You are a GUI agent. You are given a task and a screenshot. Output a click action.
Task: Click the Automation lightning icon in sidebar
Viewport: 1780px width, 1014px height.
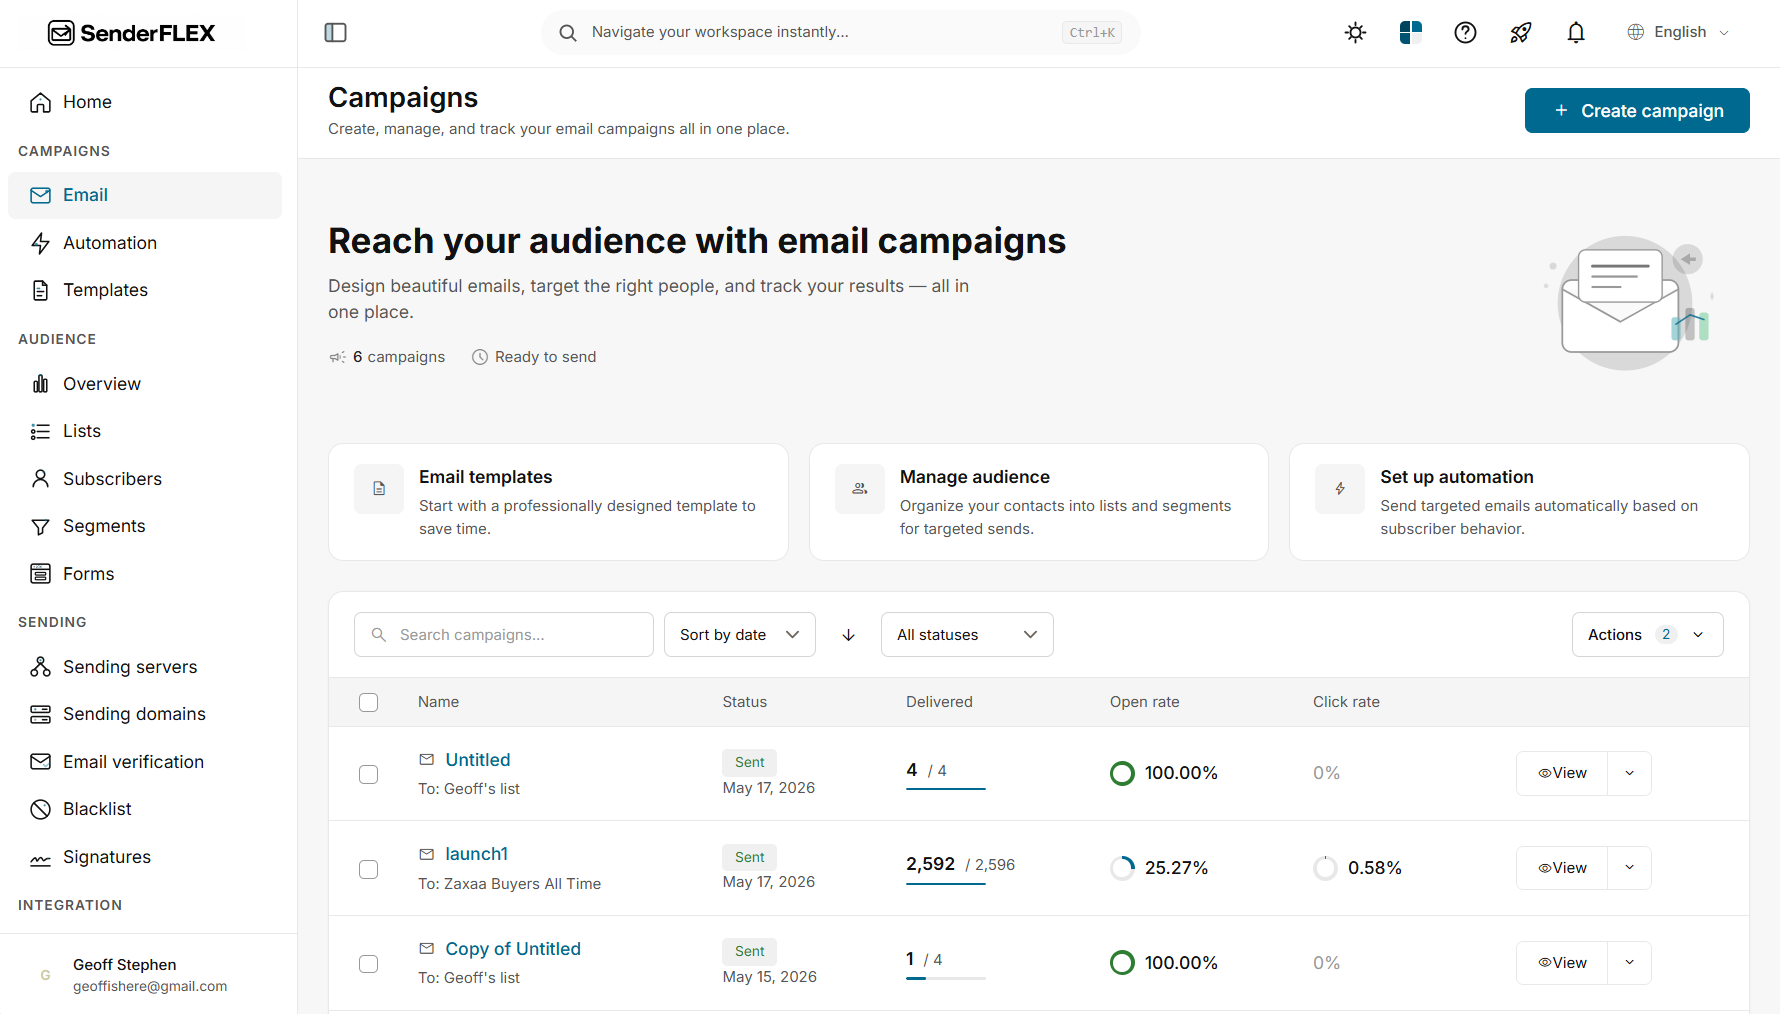pos(41,243)
